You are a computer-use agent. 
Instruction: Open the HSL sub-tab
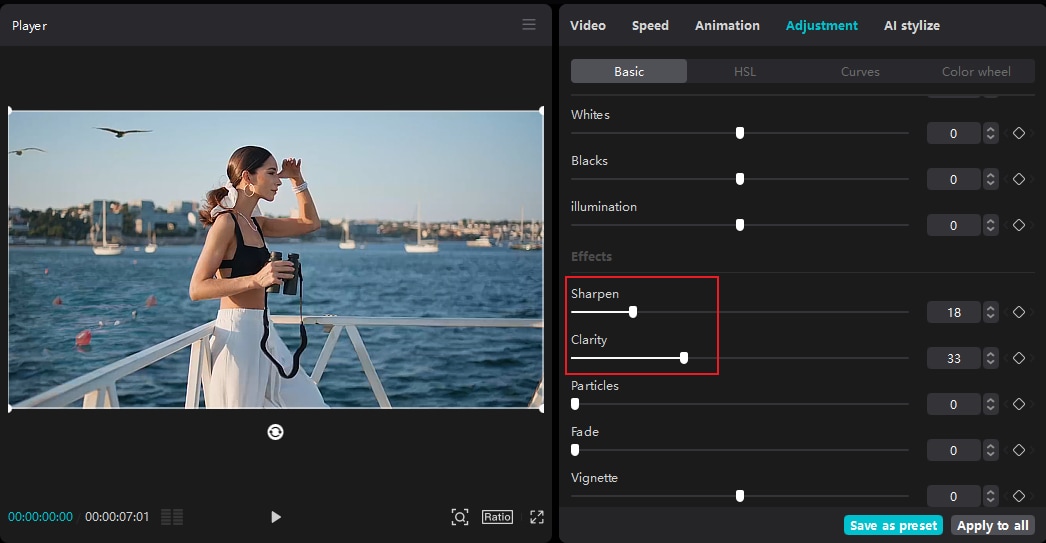pyautogui.click(x=745, y=71)
